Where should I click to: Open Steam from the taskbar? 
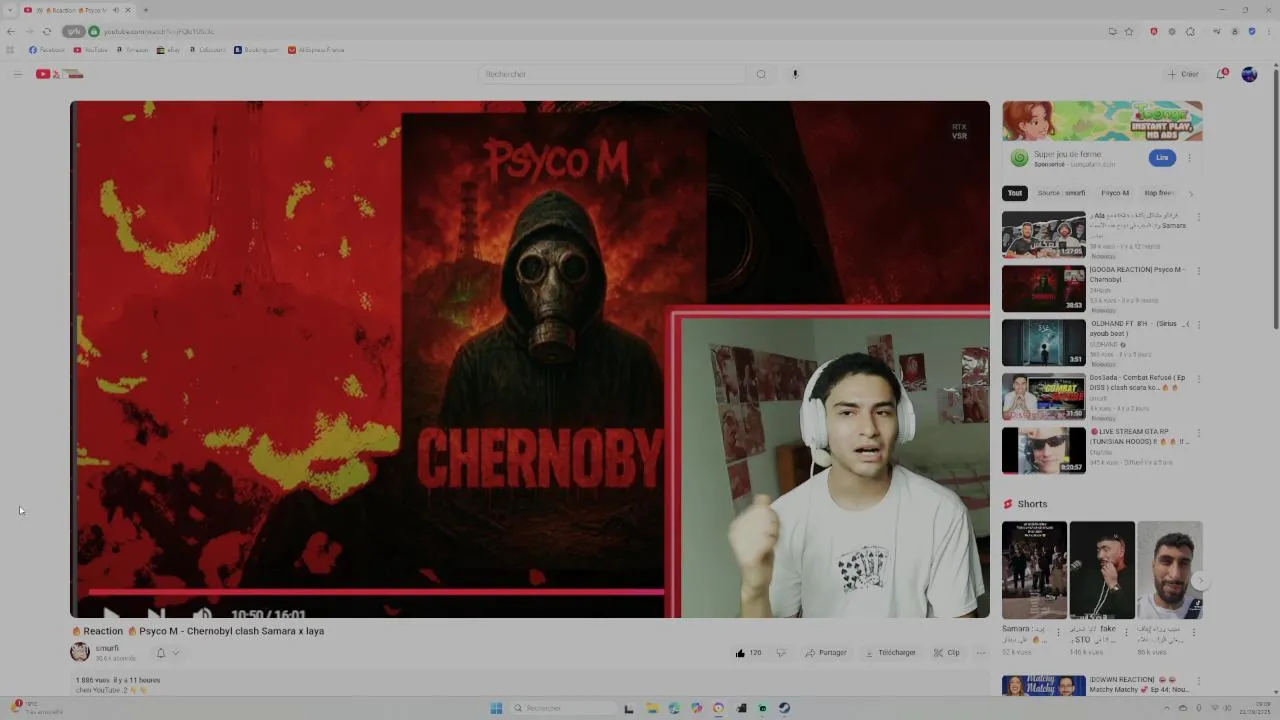[x=784, y=708]
